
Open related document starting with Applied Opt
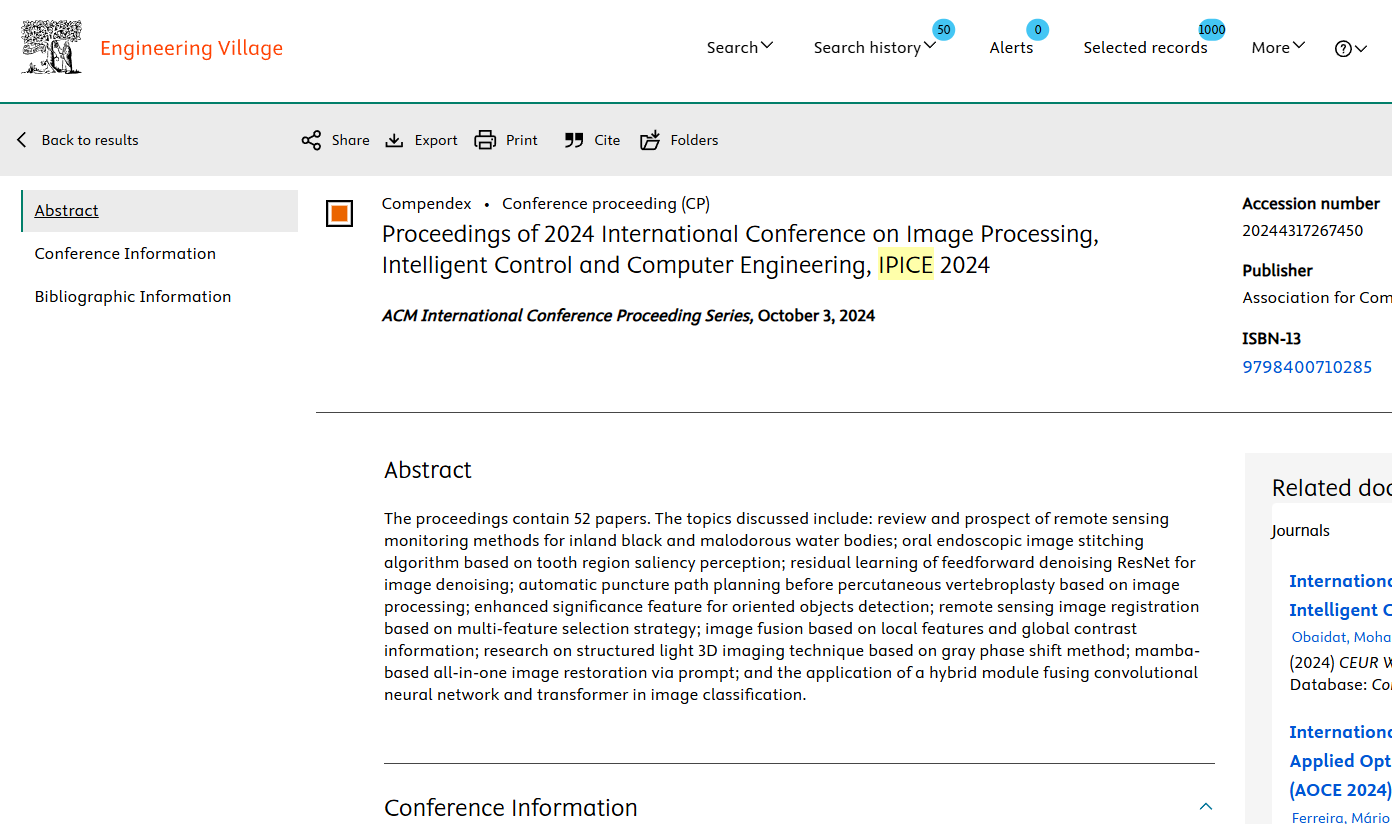click(x=1340, y=761)
